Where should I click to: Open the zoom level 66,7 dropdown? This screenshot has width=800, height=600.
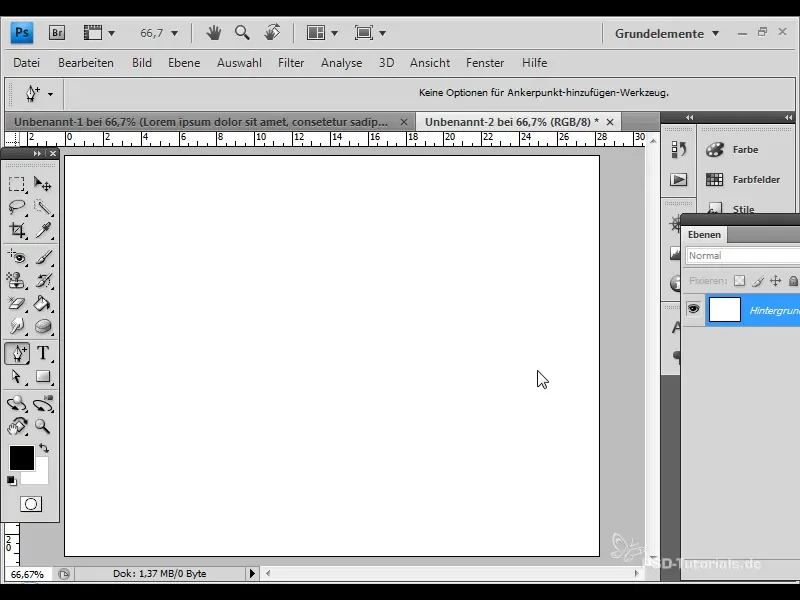[x=174, y=34]
